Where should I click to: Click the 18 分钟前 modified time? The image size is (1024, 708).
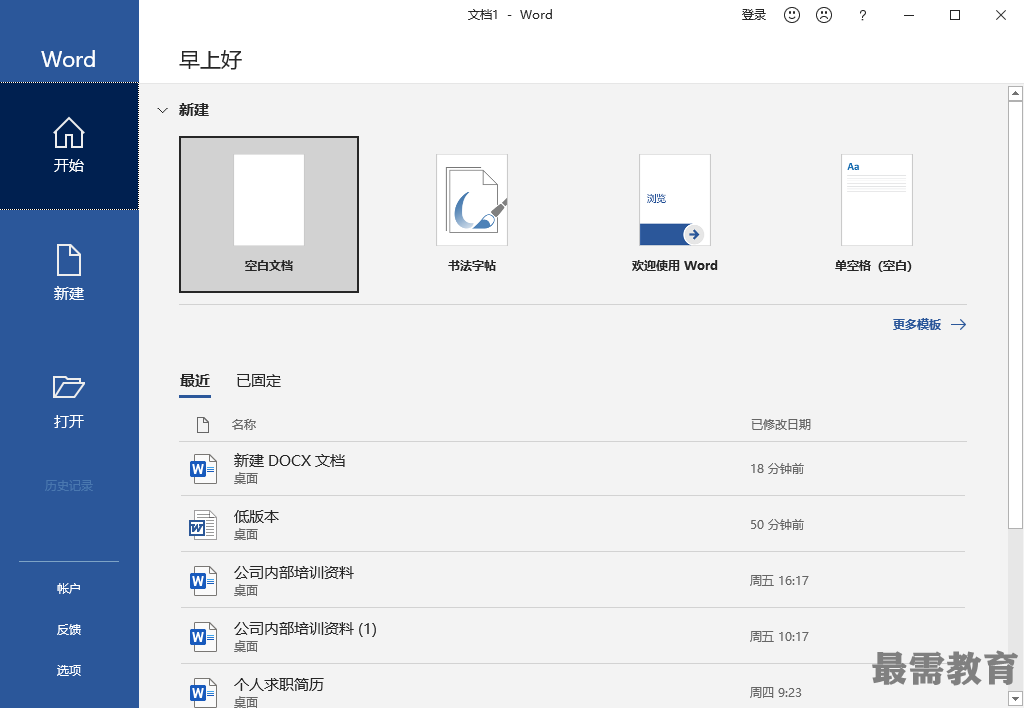coord(777,469)
